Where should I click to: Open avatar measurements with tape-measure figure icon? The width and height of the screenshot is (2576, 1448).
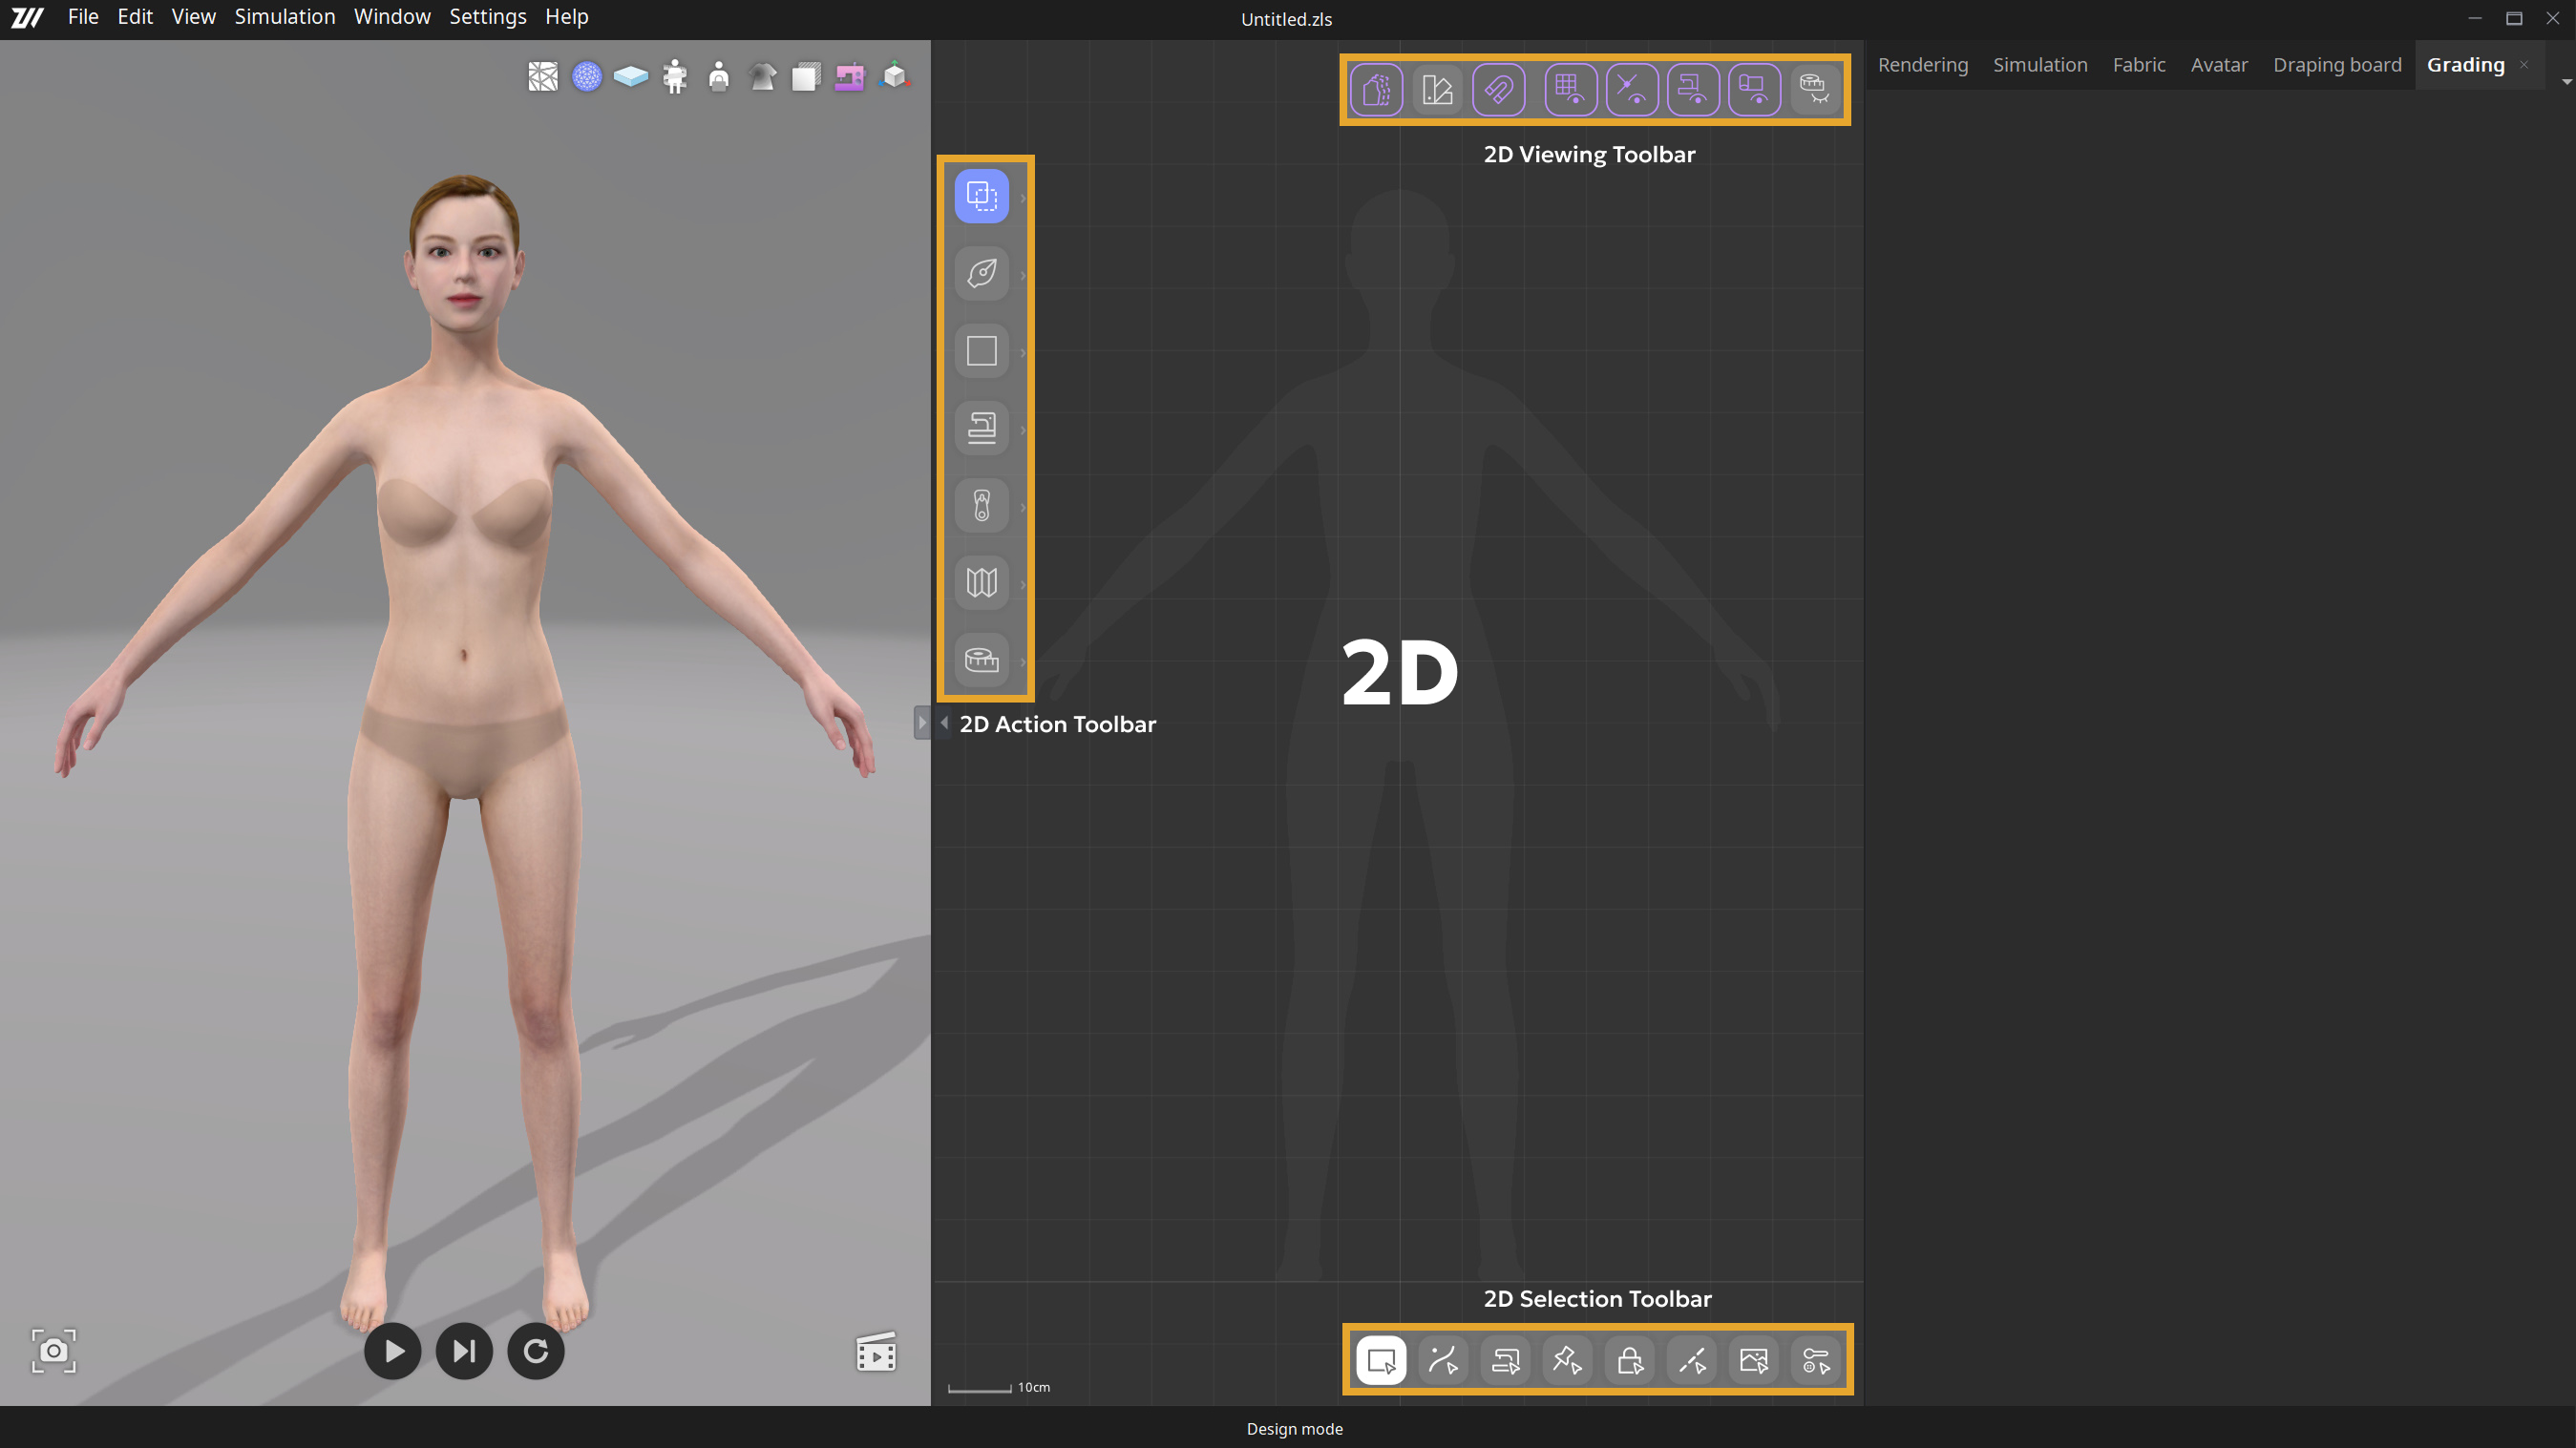pos(674,76)
